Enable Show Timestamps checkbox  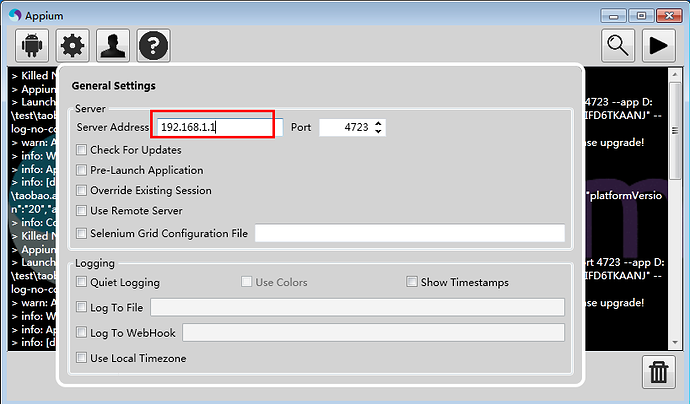click(x=412, y=282)
